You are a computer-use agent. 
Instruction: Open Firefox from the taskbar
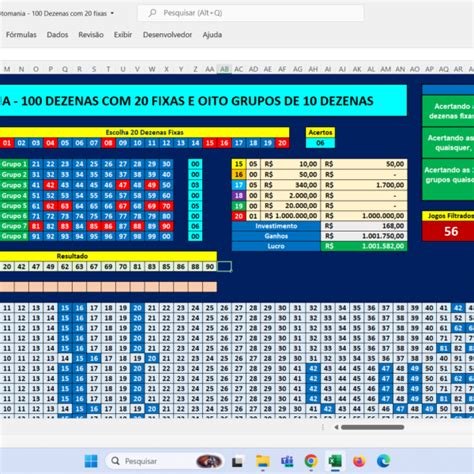click(x=359, y=461)
